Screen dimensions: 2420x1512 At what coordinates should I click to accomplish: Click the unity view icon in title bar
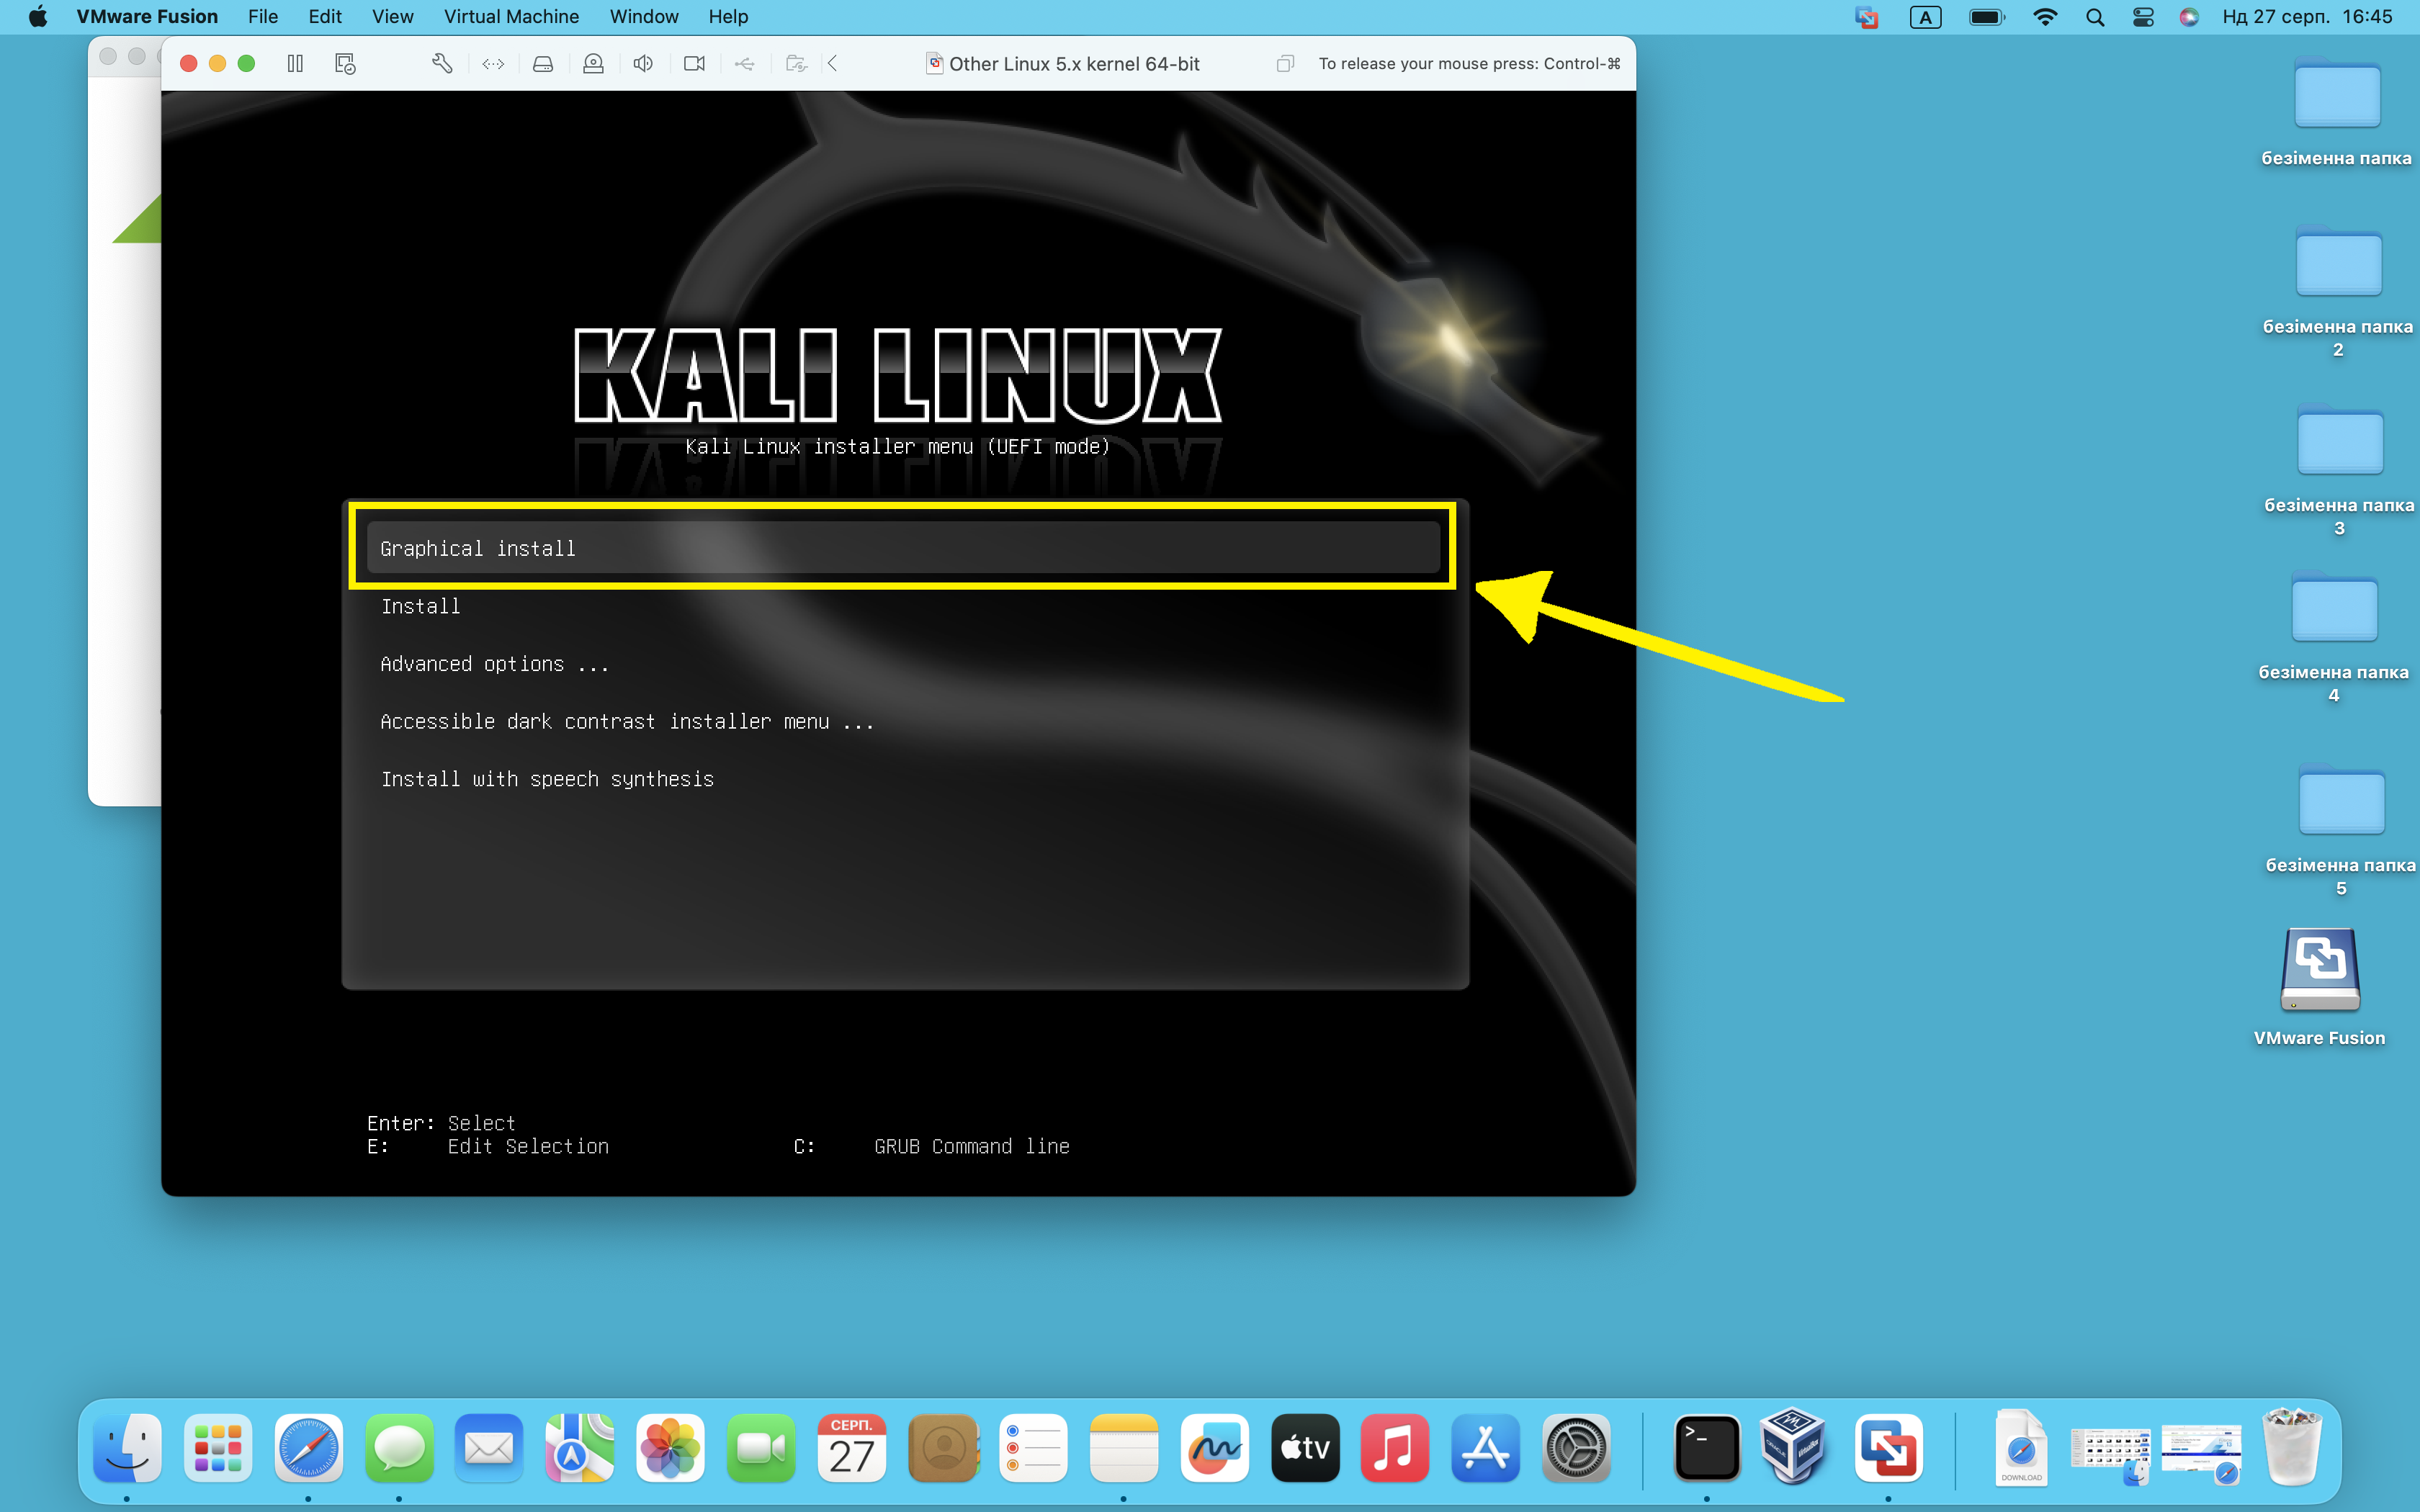pos(1285,64)
